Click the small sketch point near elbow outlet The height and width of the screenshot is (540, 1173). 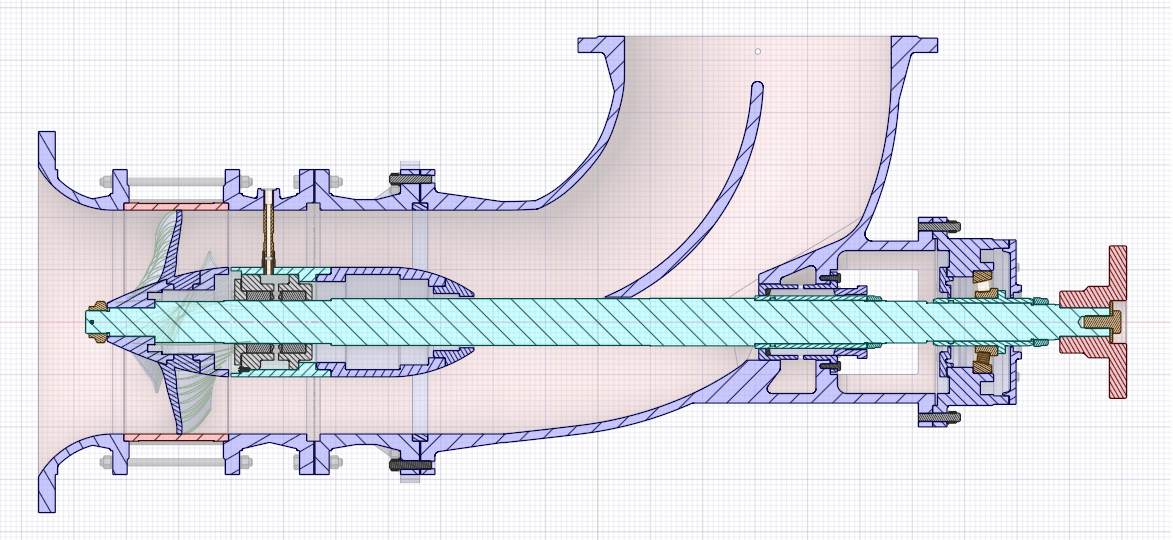click(x=758, y=50)
